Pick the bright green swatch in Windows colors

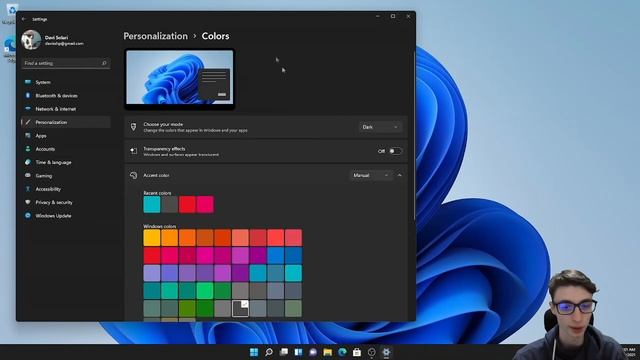pyautogui.click(x=205, y=291)
